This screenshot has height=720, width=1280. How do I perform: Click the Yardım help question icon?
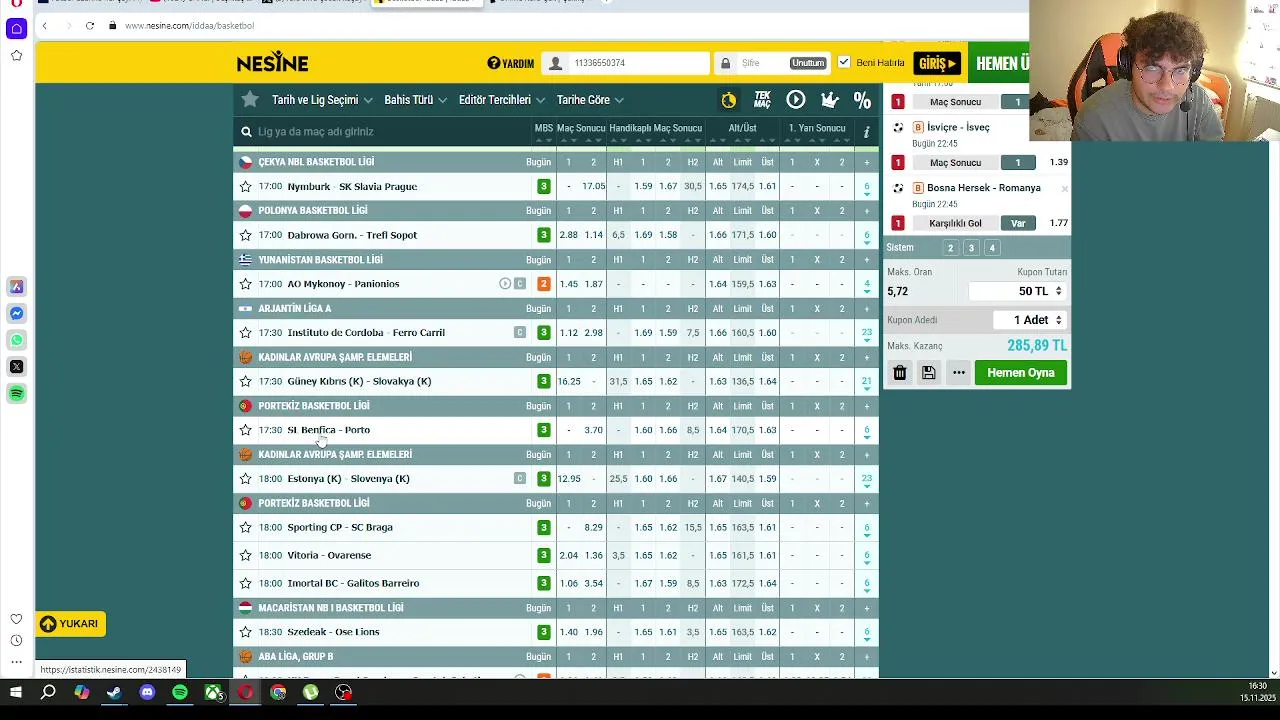[x=493, y=63]
